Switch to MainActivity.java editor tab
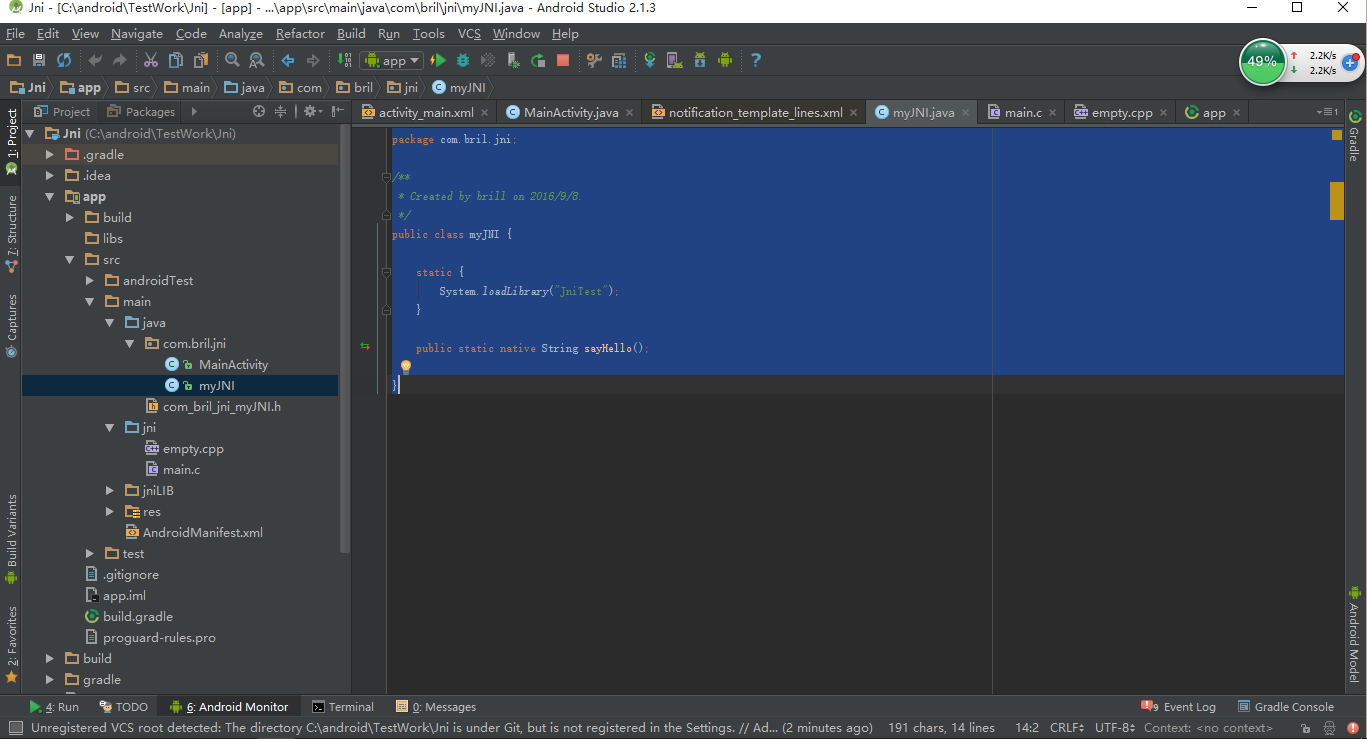This screenshot has height=739, width=1367. [571, 112]
